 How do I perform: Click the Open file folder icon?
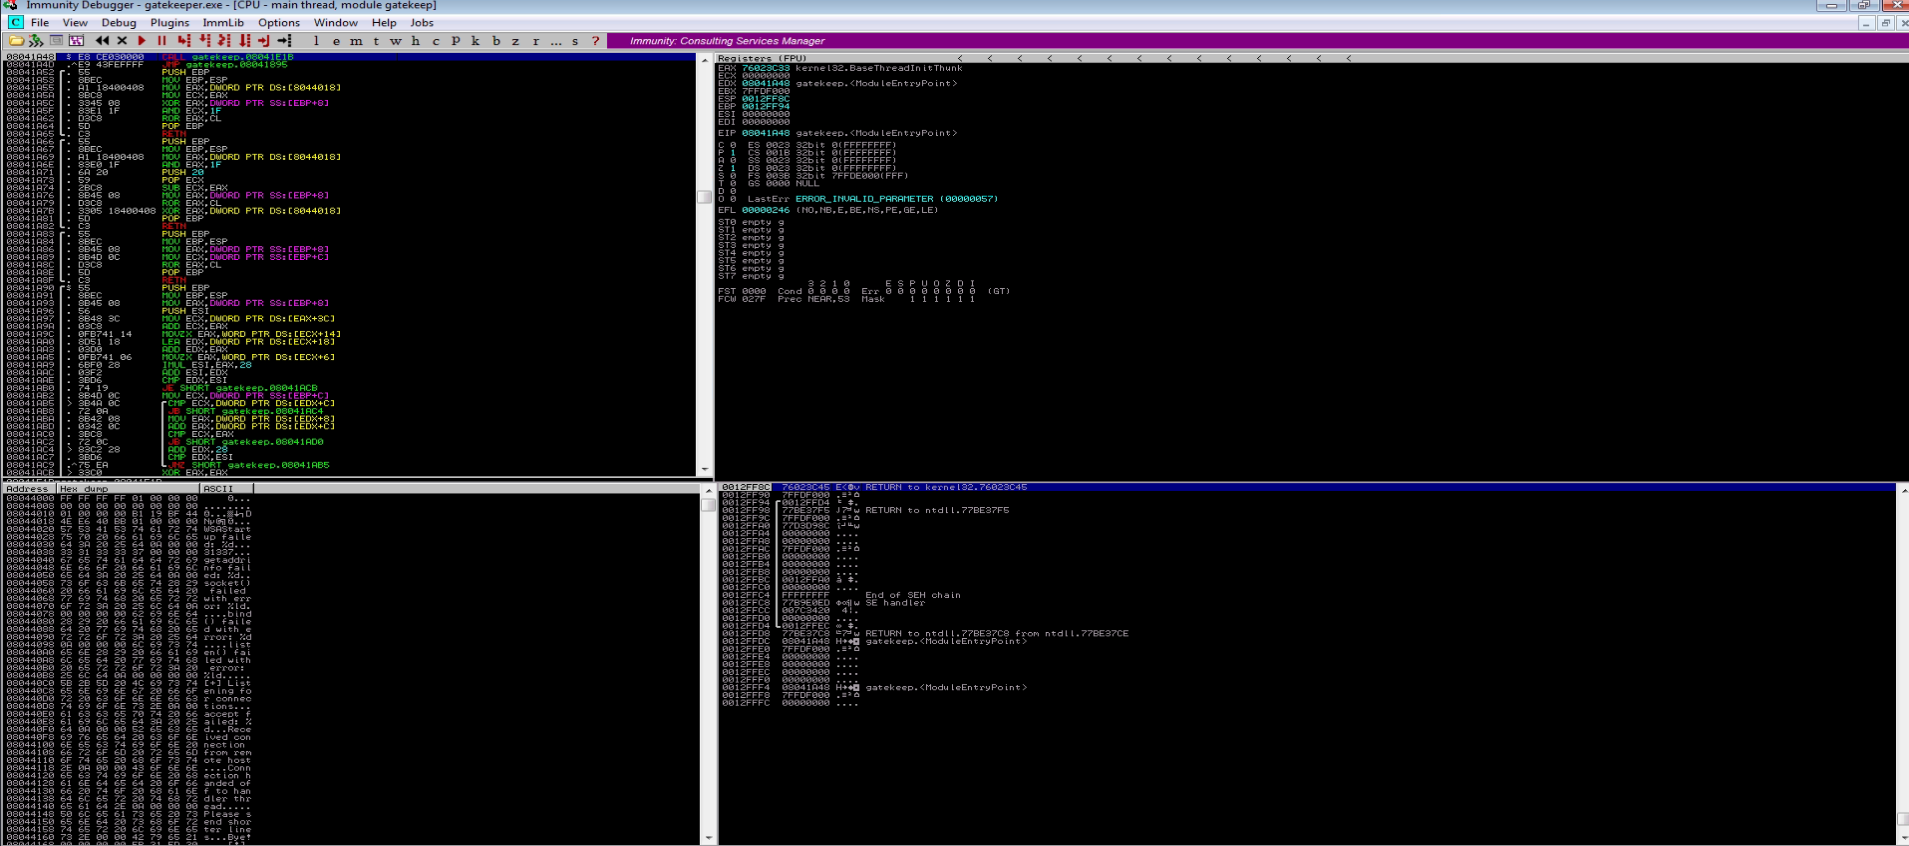pos(16,41)
